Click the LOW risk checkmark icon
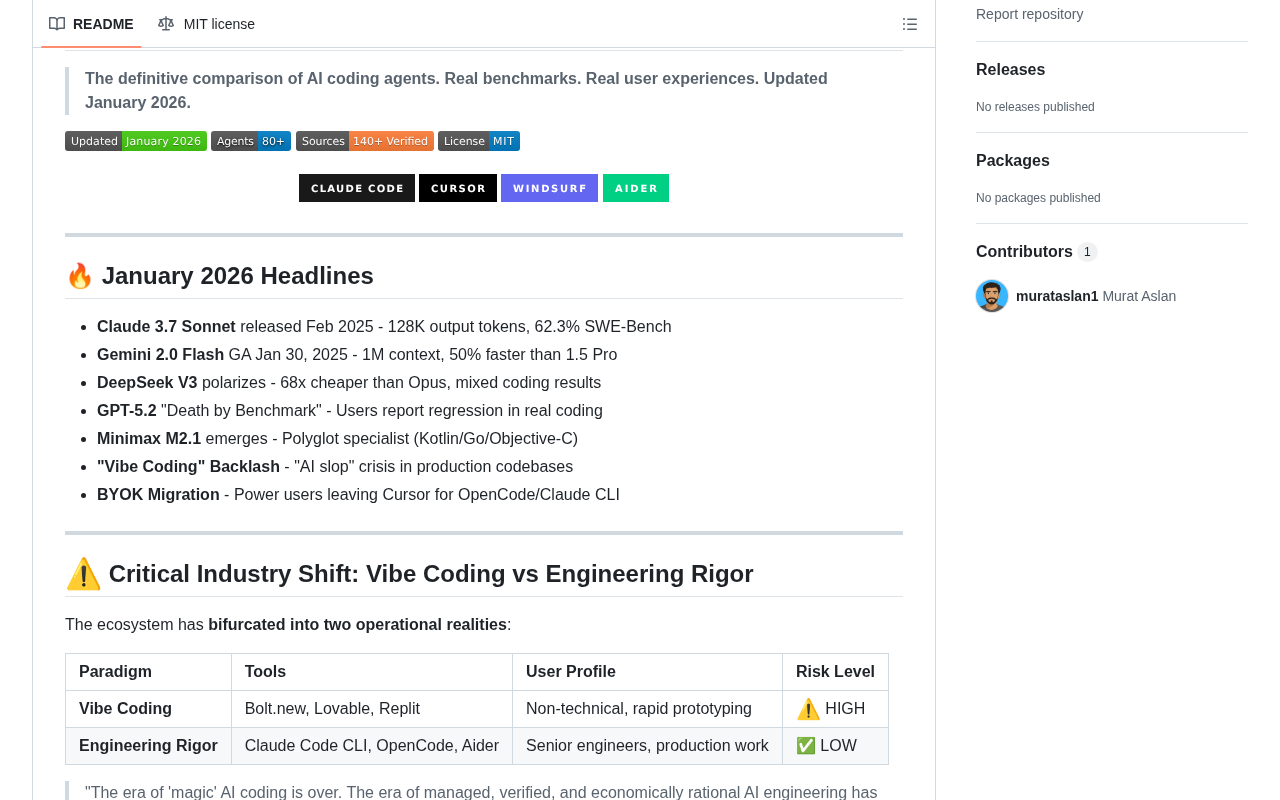The width and height of the screenshot is (1280, 800). (806, 746)
